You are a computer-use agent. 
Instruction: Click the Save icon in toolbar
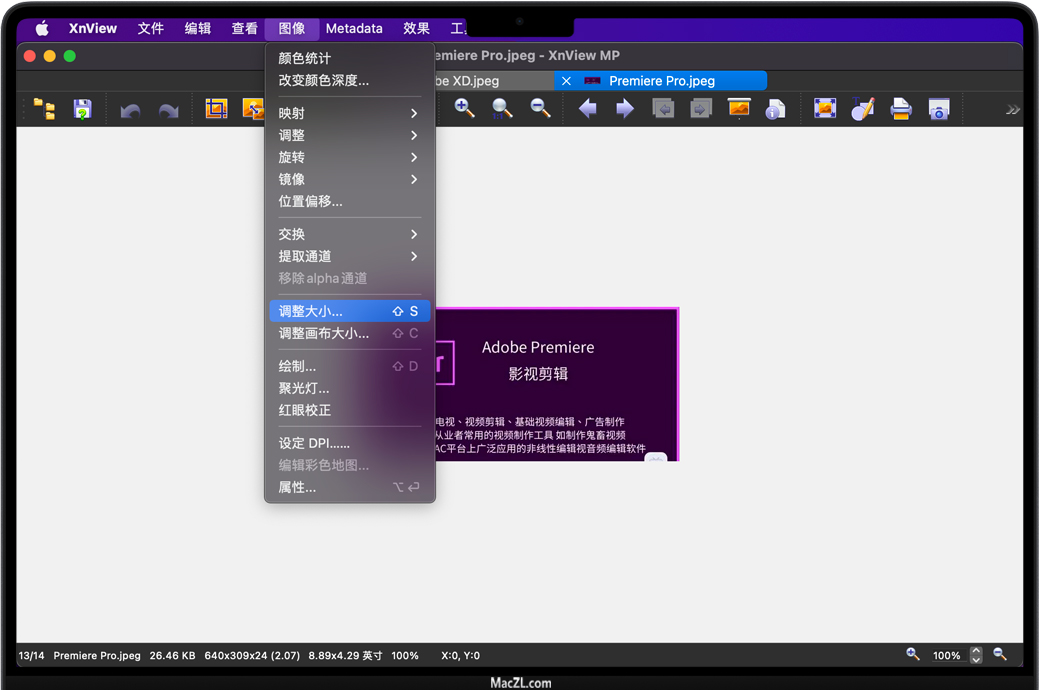point(82,109)
